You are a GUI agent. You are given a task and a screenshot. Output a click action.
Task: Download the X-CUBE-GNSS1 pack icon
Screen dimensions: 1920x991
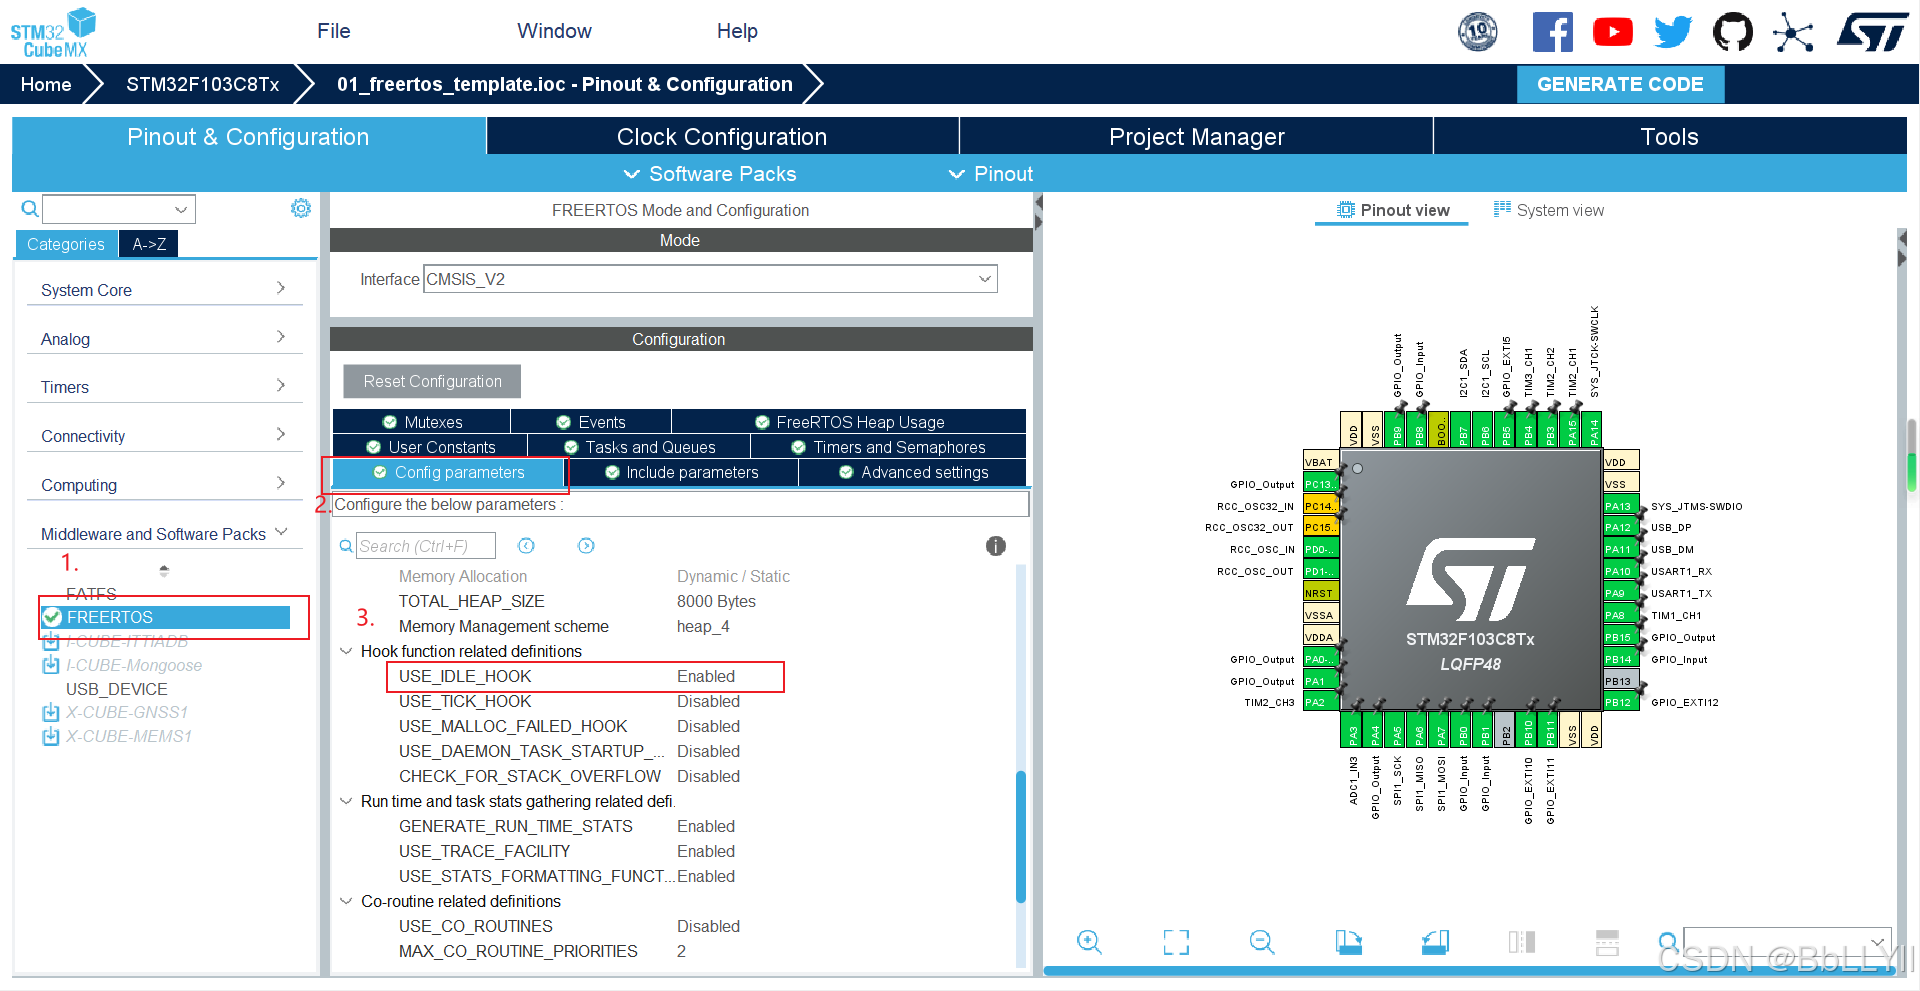coord(51,713)
